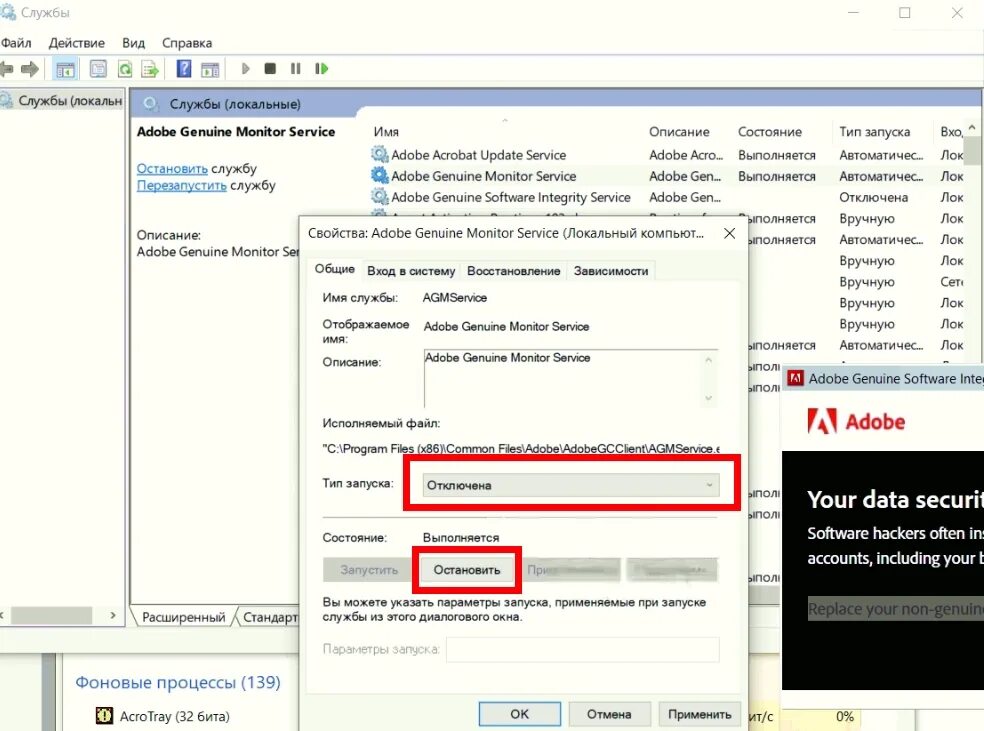The image size is (984, 731).
Task: Open the Файл menu
Action: pos(16,43)
